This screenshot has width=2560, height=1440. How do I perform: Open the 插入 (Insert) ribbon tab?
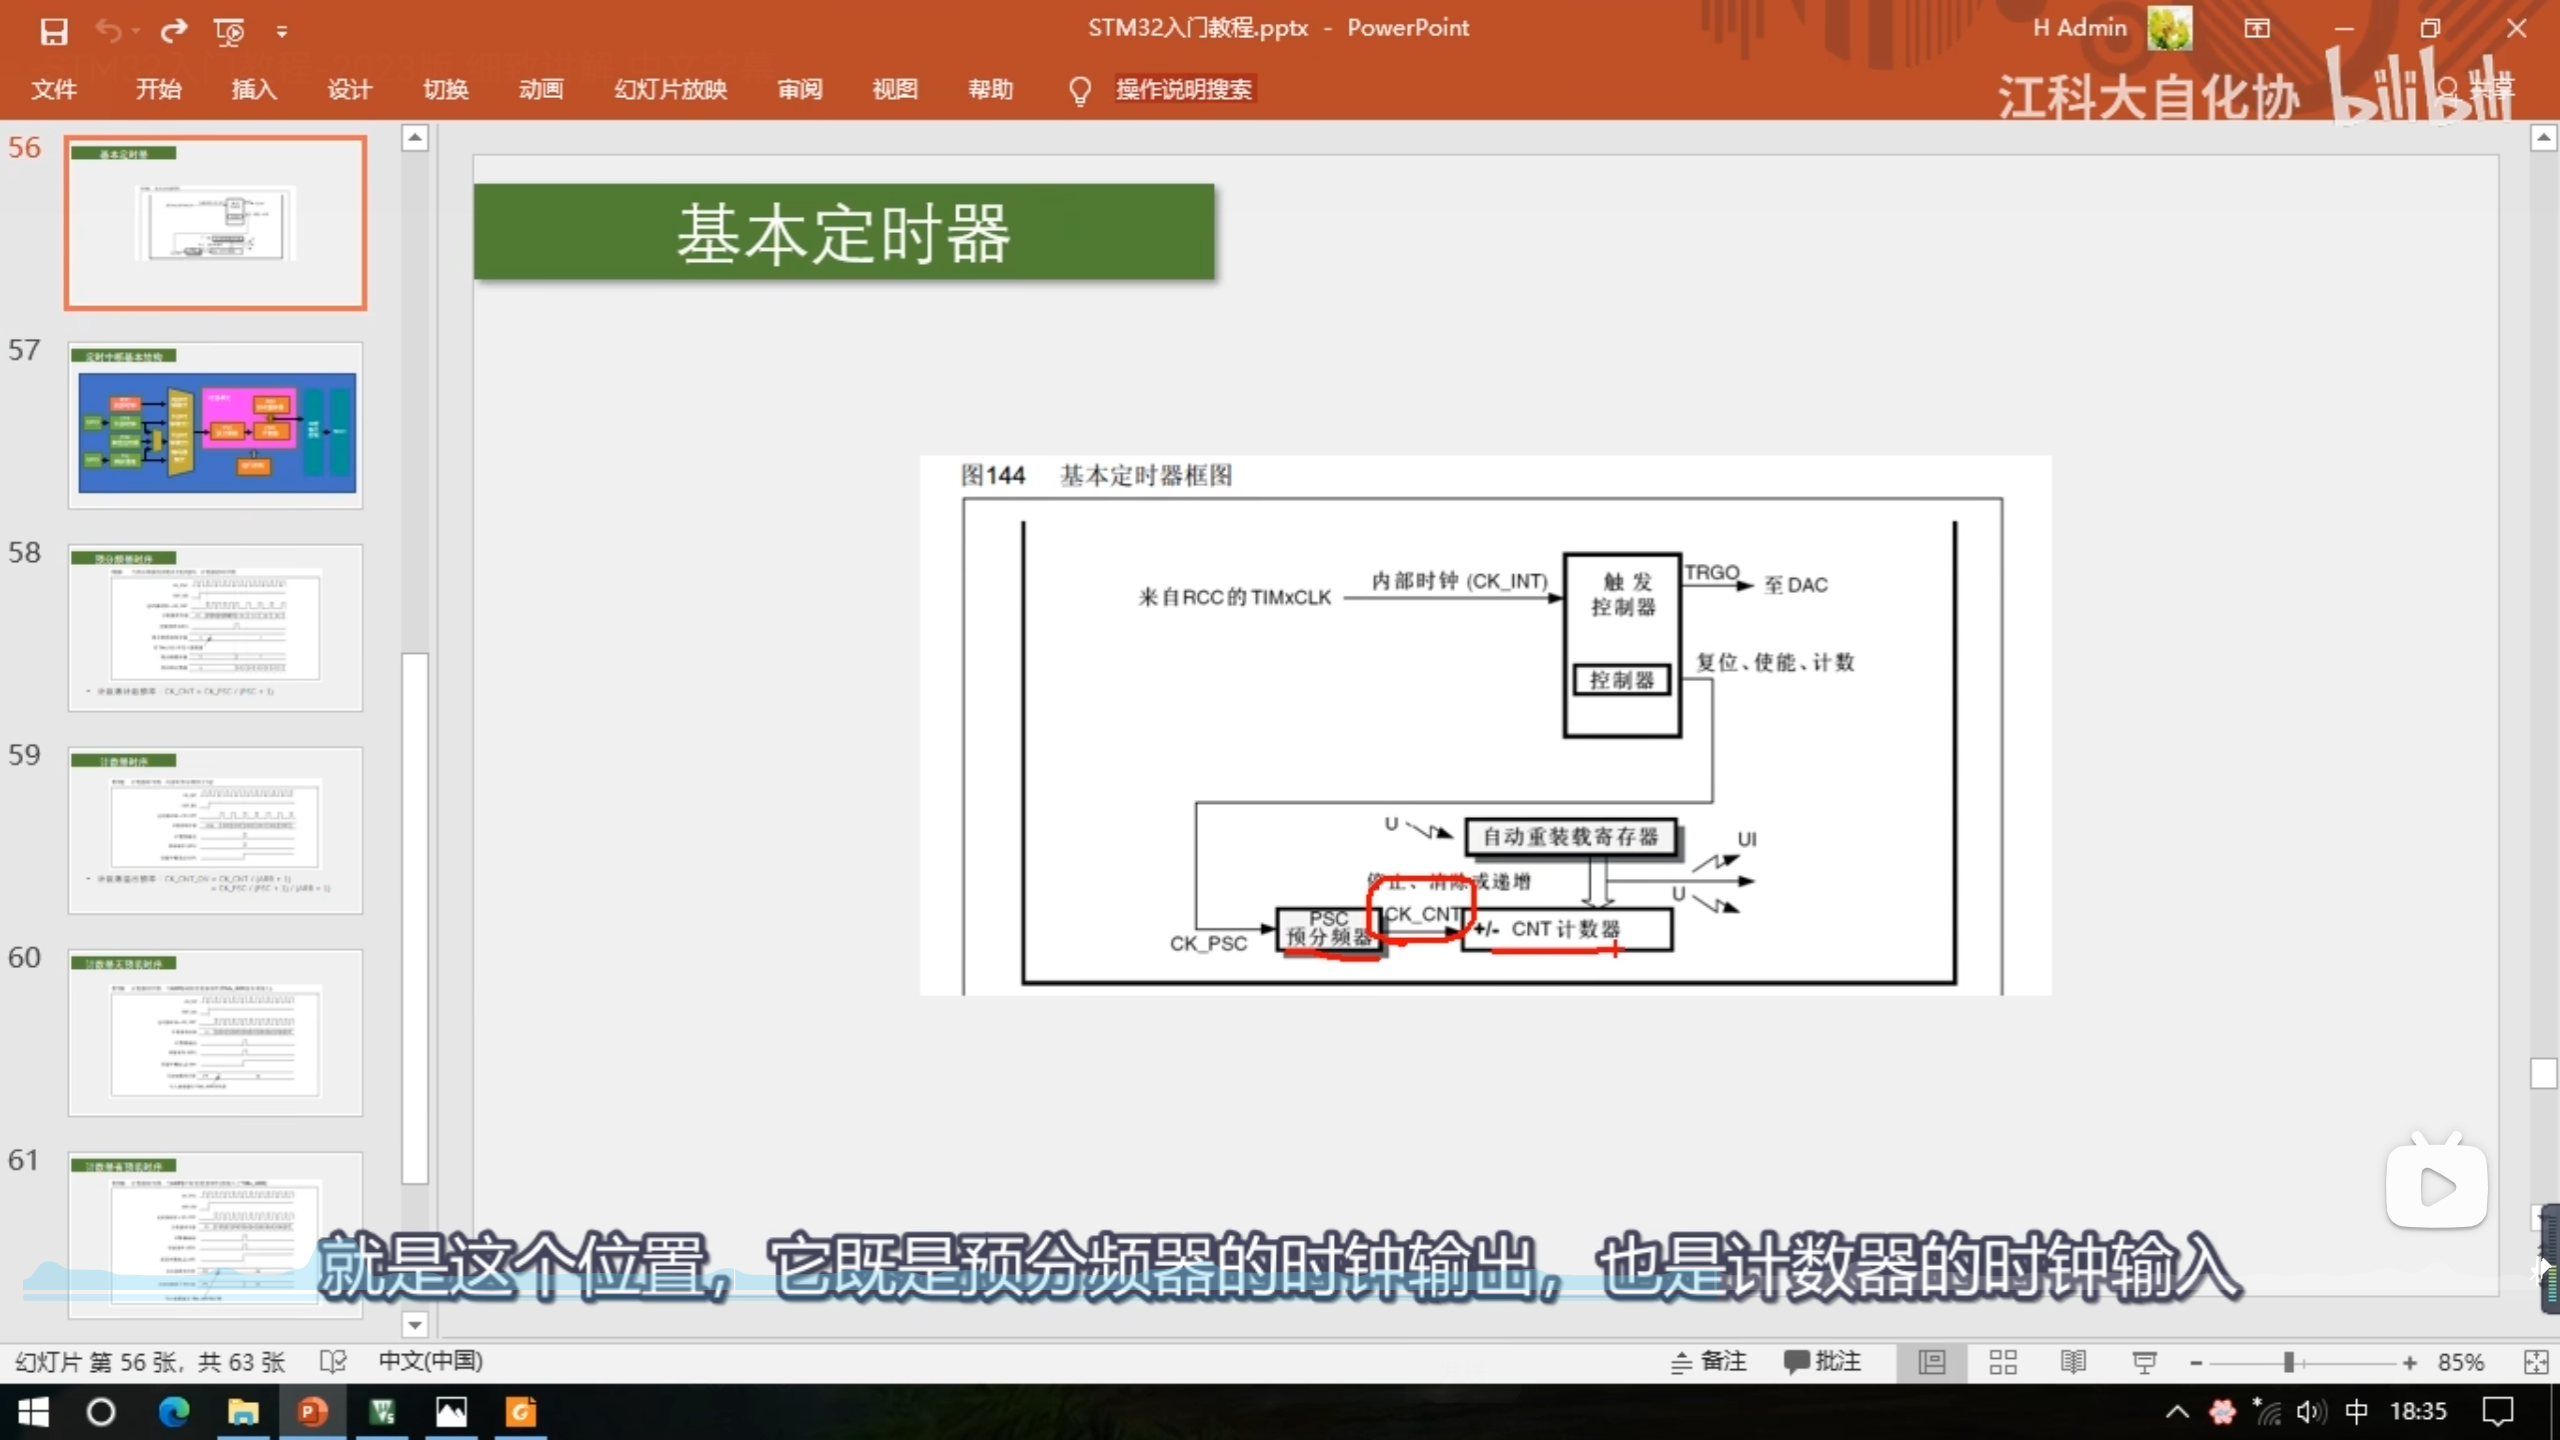pyautogui.click(x=254, y=90)
